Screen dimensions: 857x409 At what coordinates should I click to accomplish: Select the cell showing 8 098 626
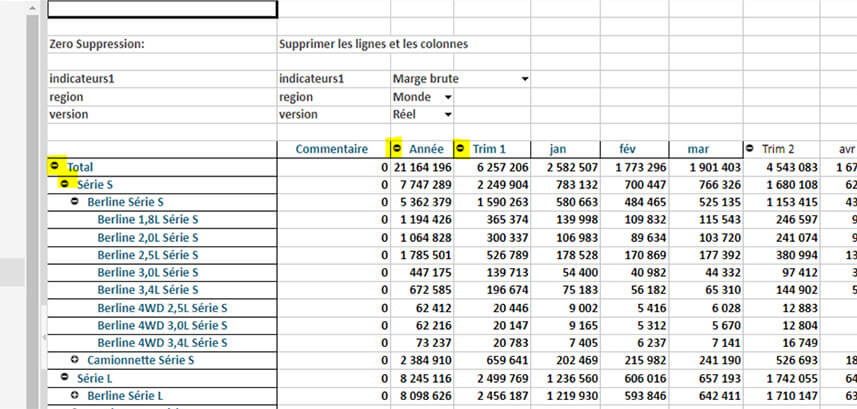click(422, 395)
